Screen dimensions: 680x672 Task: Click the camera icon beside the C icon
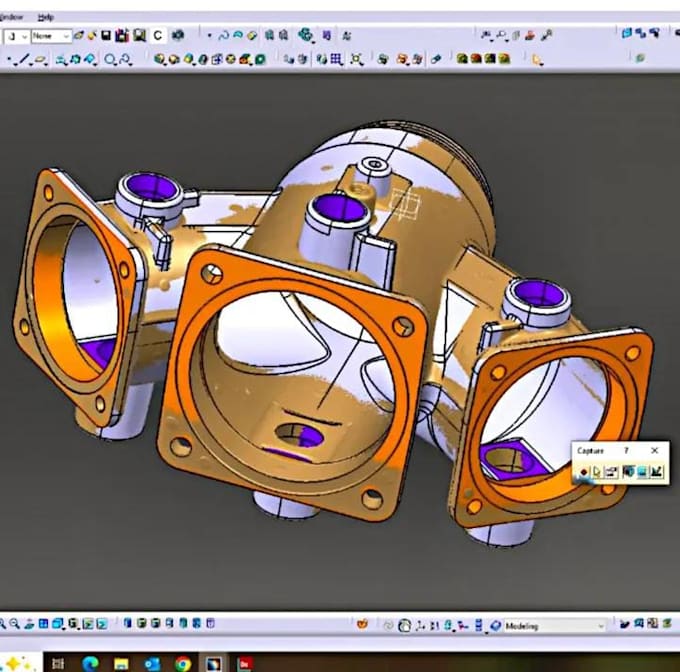178,36
